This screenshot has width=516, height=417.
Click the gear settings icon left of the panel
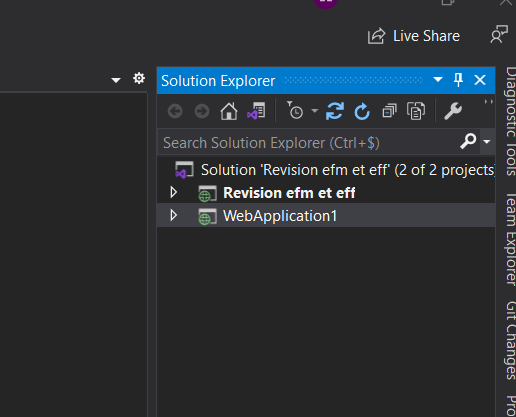click(x=139, y=78)
